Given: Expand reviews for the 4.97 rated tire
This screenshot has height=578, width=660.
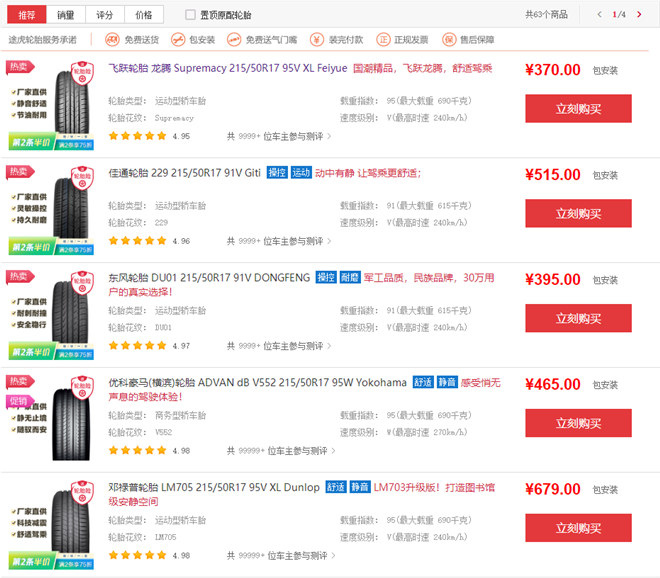Looking at the screenshot, I should click(279, 346).
